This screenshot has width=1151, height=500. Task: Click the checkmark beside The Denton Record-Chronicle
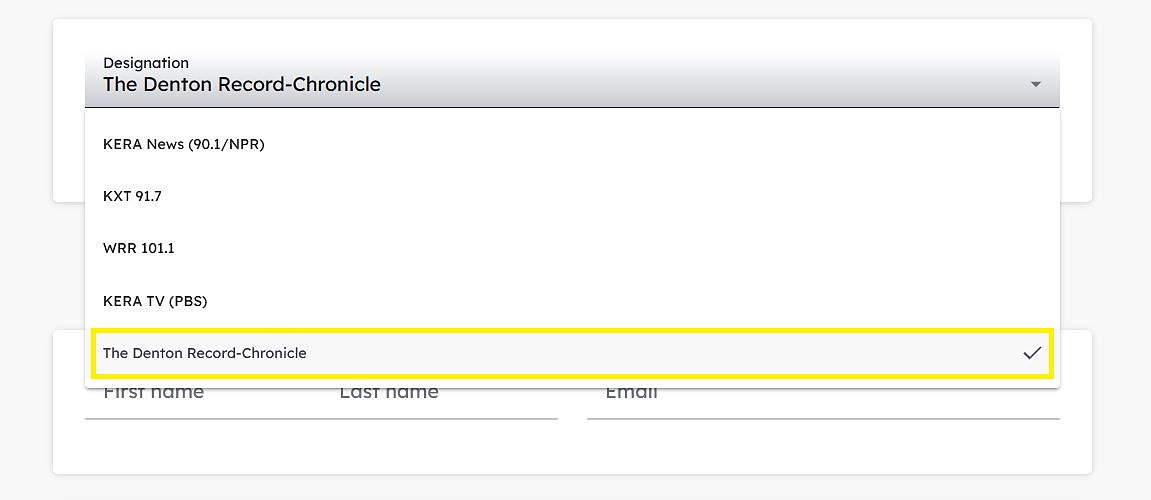tap(1032, 353)
